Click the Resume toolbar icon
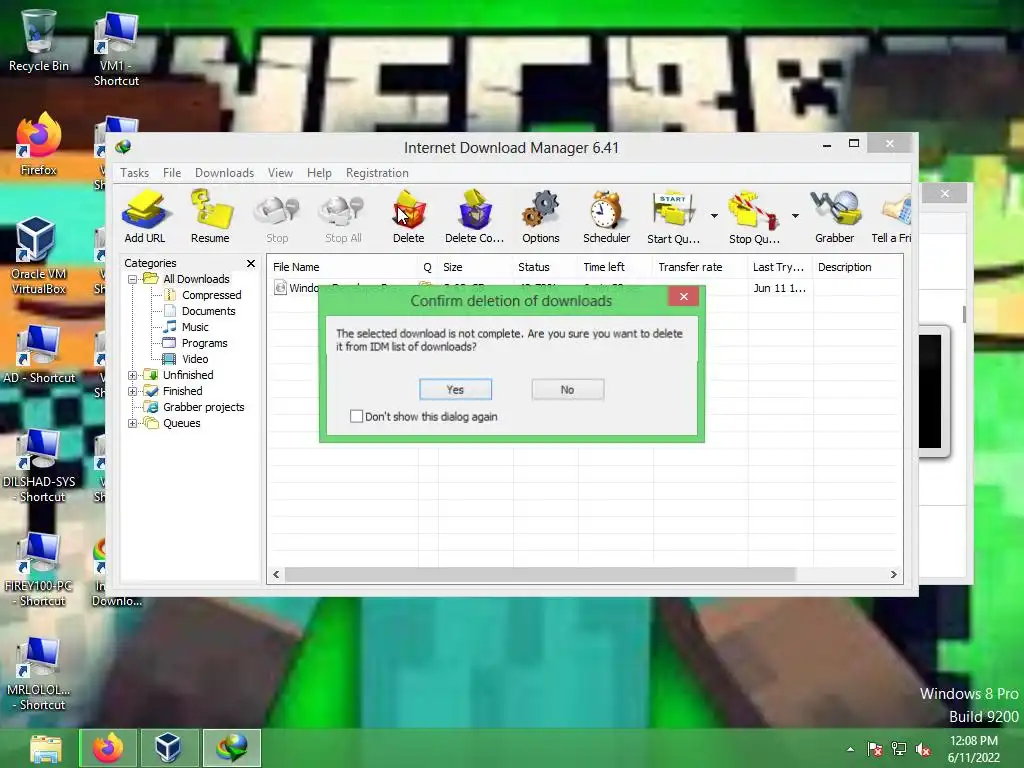The width and height of the screenshot is (1024, 768). tap(210, 217)
